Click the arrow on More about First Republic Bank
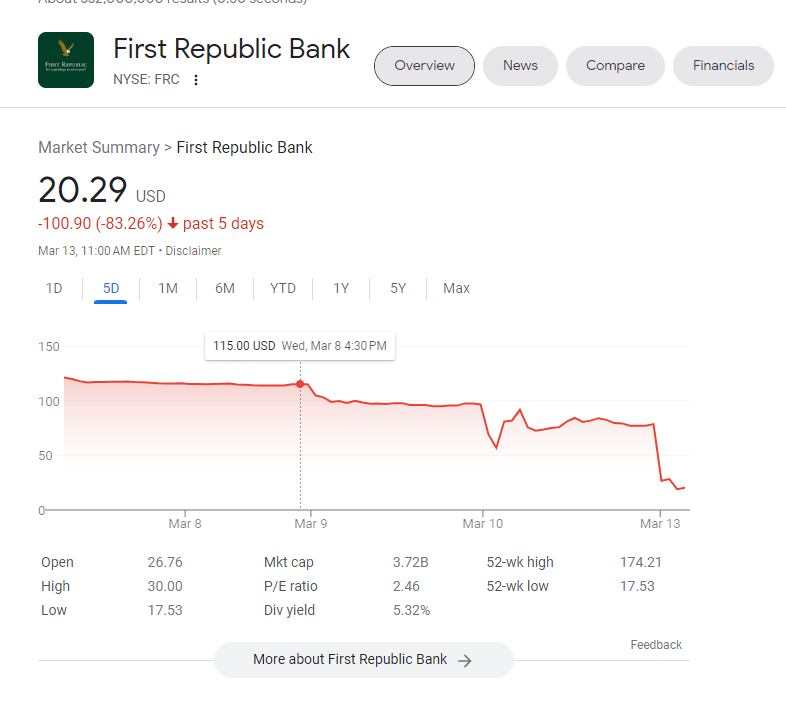Viewport: 786px width, 714px height. 465,660
